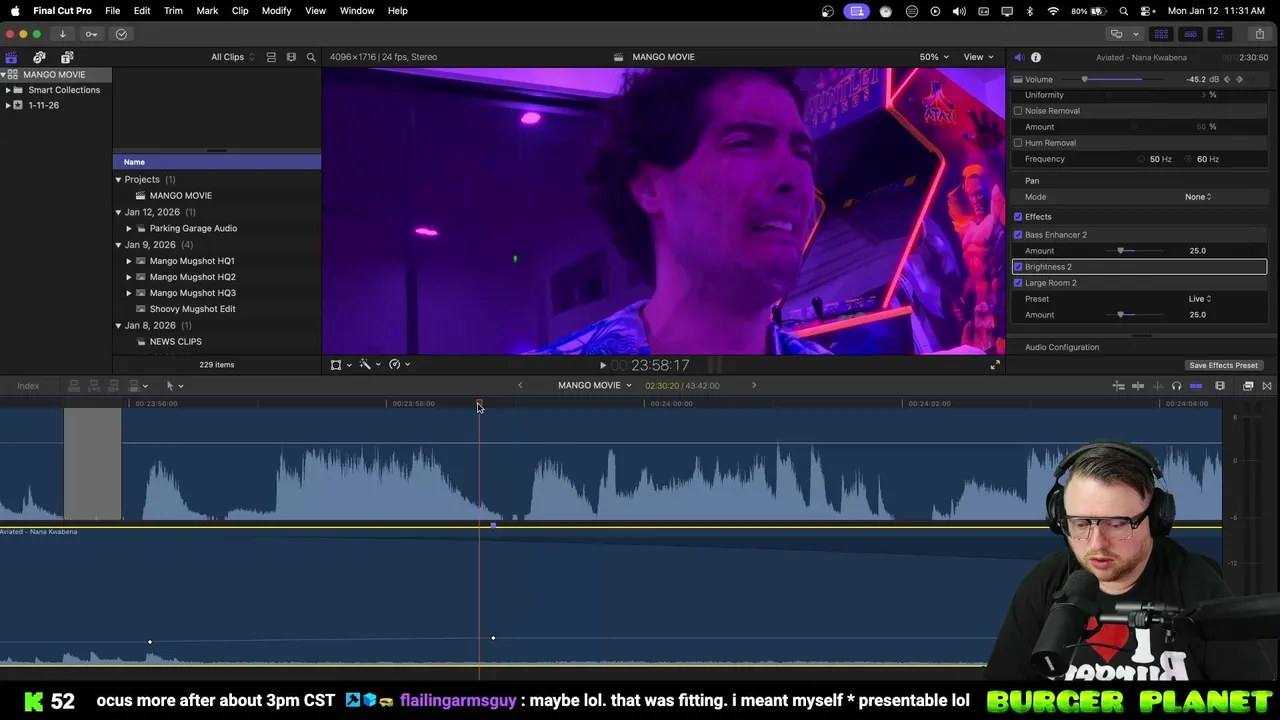Expand the 1-11-26 event
Screen dimensions: 1280x720
8,105
